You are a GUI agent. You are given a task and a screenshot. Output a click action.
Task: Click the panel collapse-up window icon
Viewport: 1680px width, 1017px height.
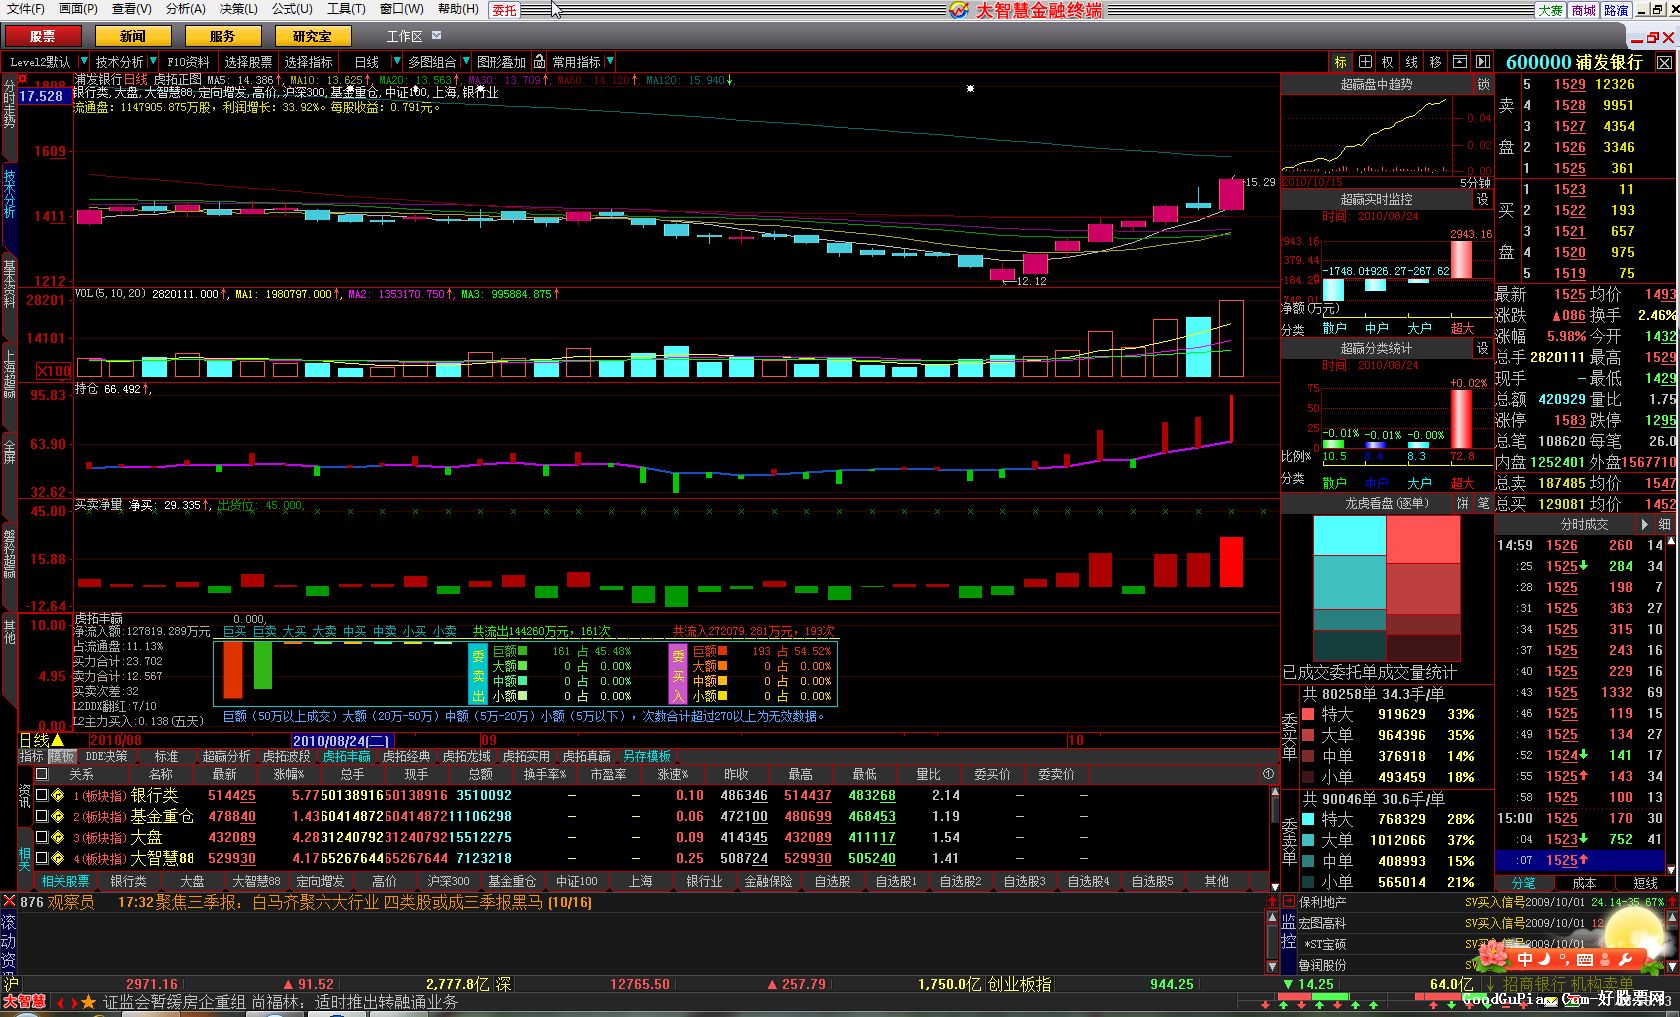1460,62
